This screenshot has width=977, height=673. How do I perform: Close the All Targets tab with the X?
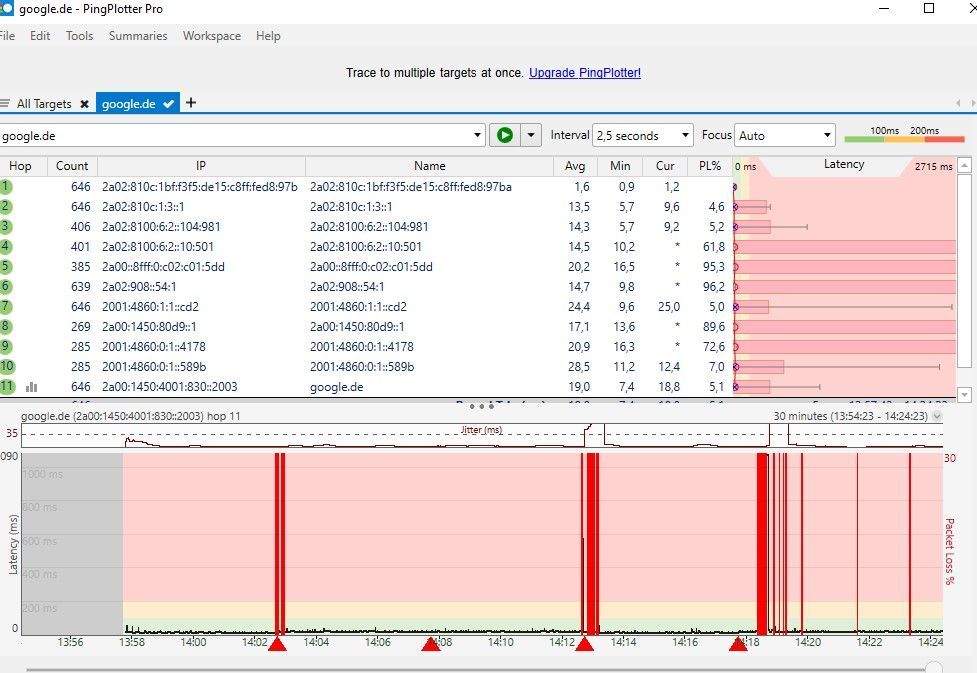click(84, 104)
